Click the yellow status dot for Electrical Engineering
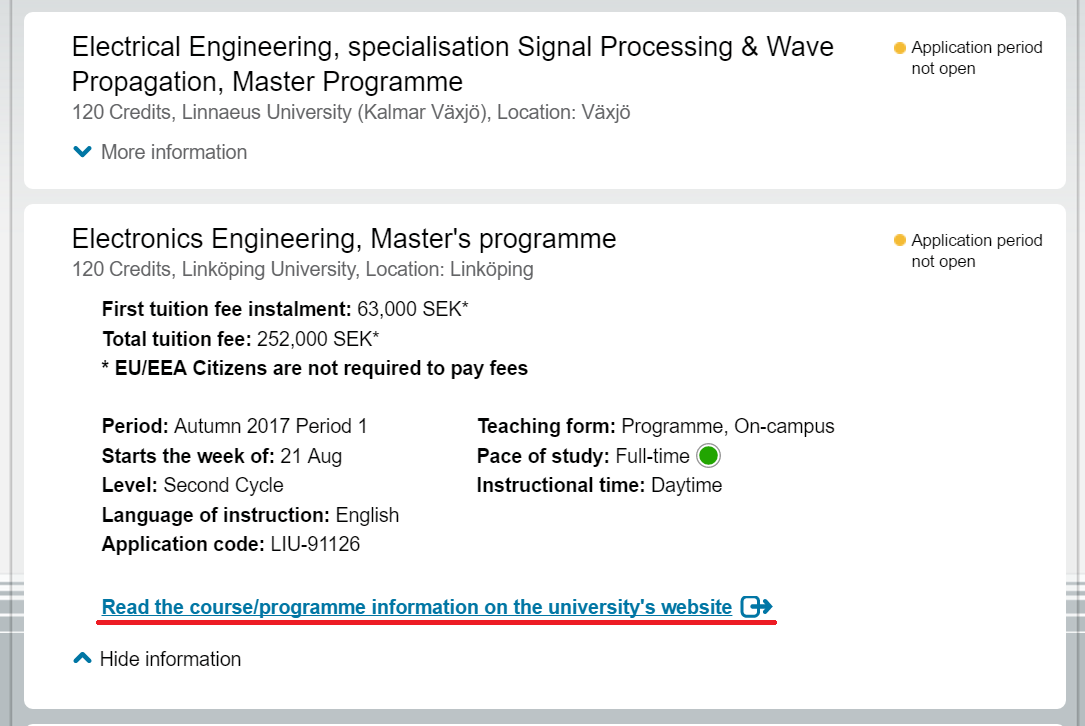Image resolution: width=1085 pixels, height=726 pixels. [899, 48]
